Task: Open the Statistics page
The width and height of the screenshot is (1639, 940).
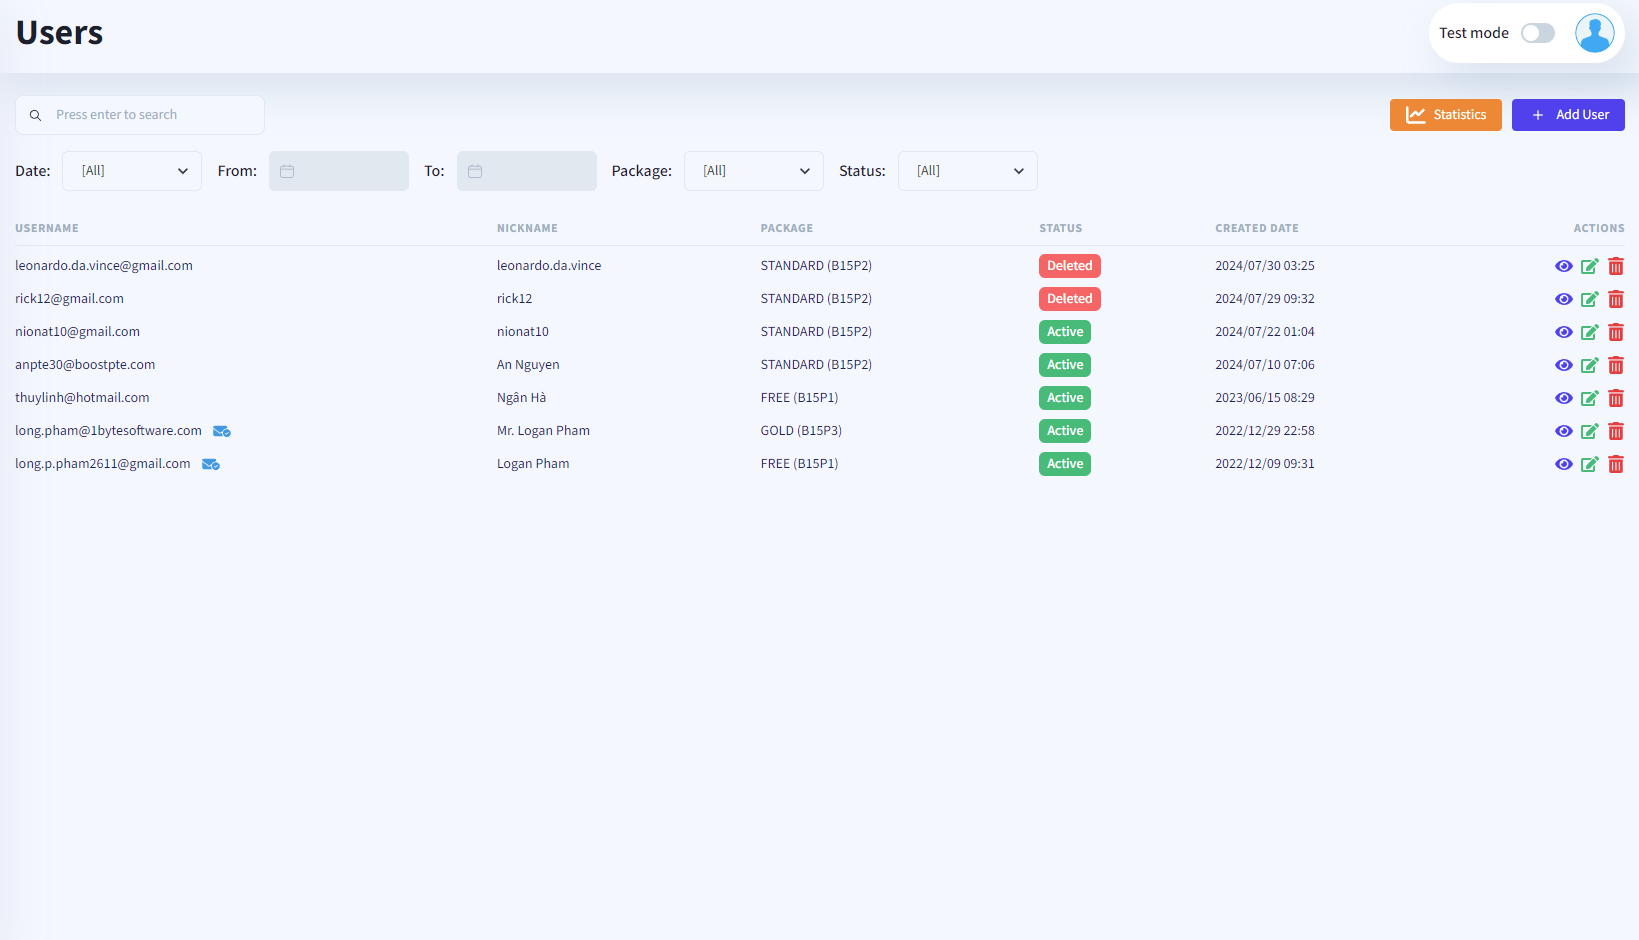Action: 1445,115
